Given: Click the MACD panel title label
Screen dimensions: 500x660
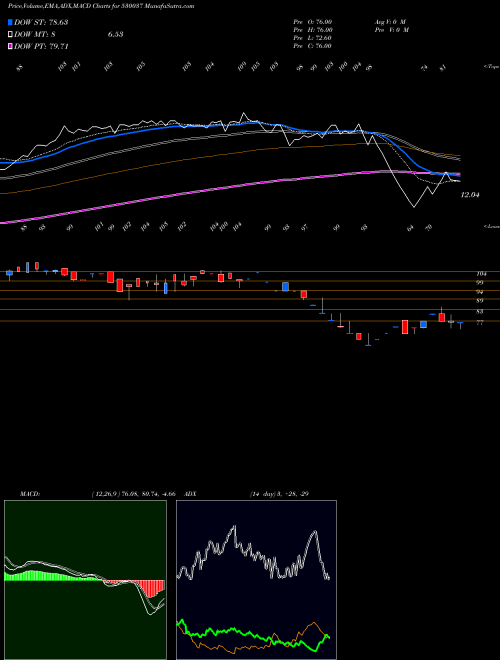Looking at the screenshot, I should (x=30, y=494).
